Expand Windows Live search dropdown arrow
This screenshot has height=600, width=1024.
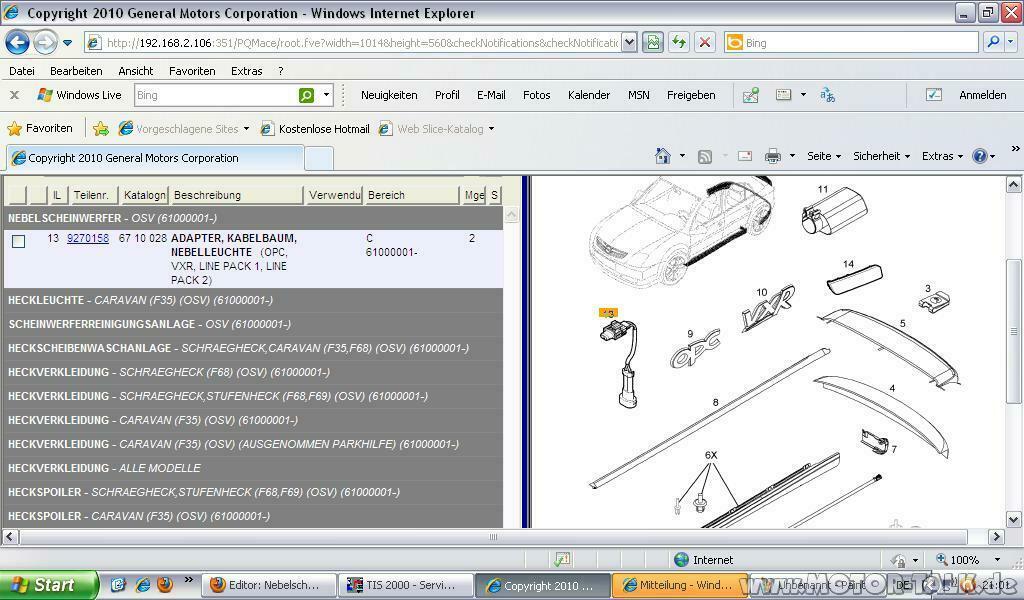click(x=327, y=95)
